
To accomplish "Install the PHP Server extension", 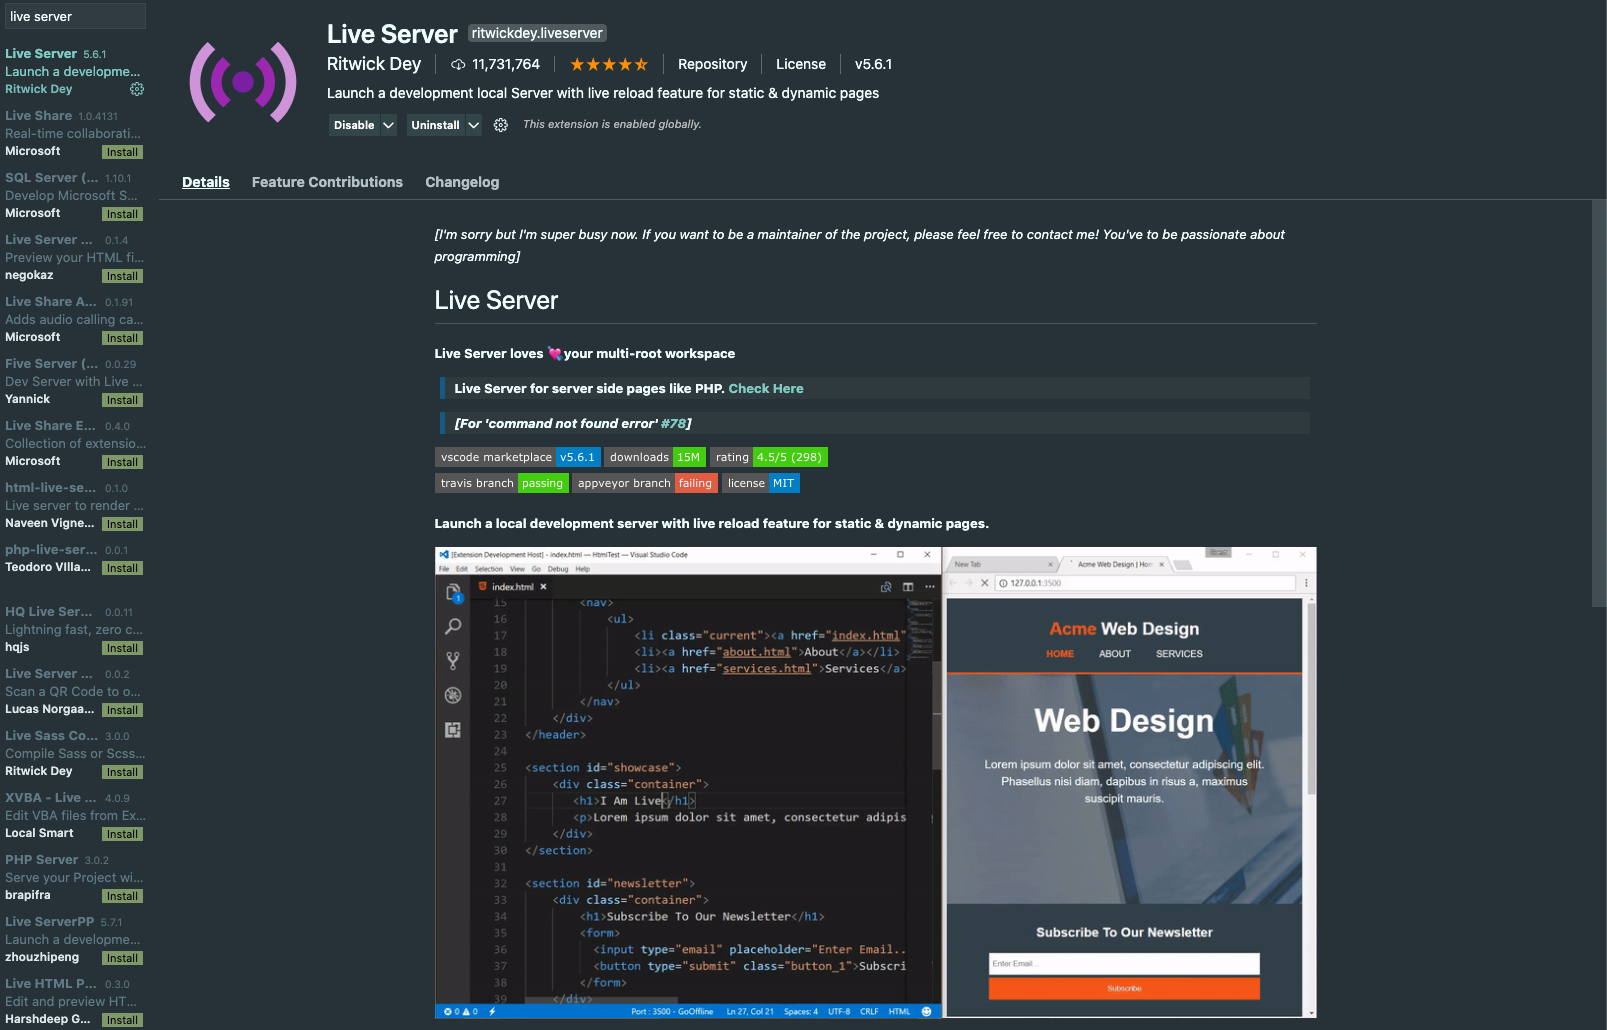I will 122,896.
